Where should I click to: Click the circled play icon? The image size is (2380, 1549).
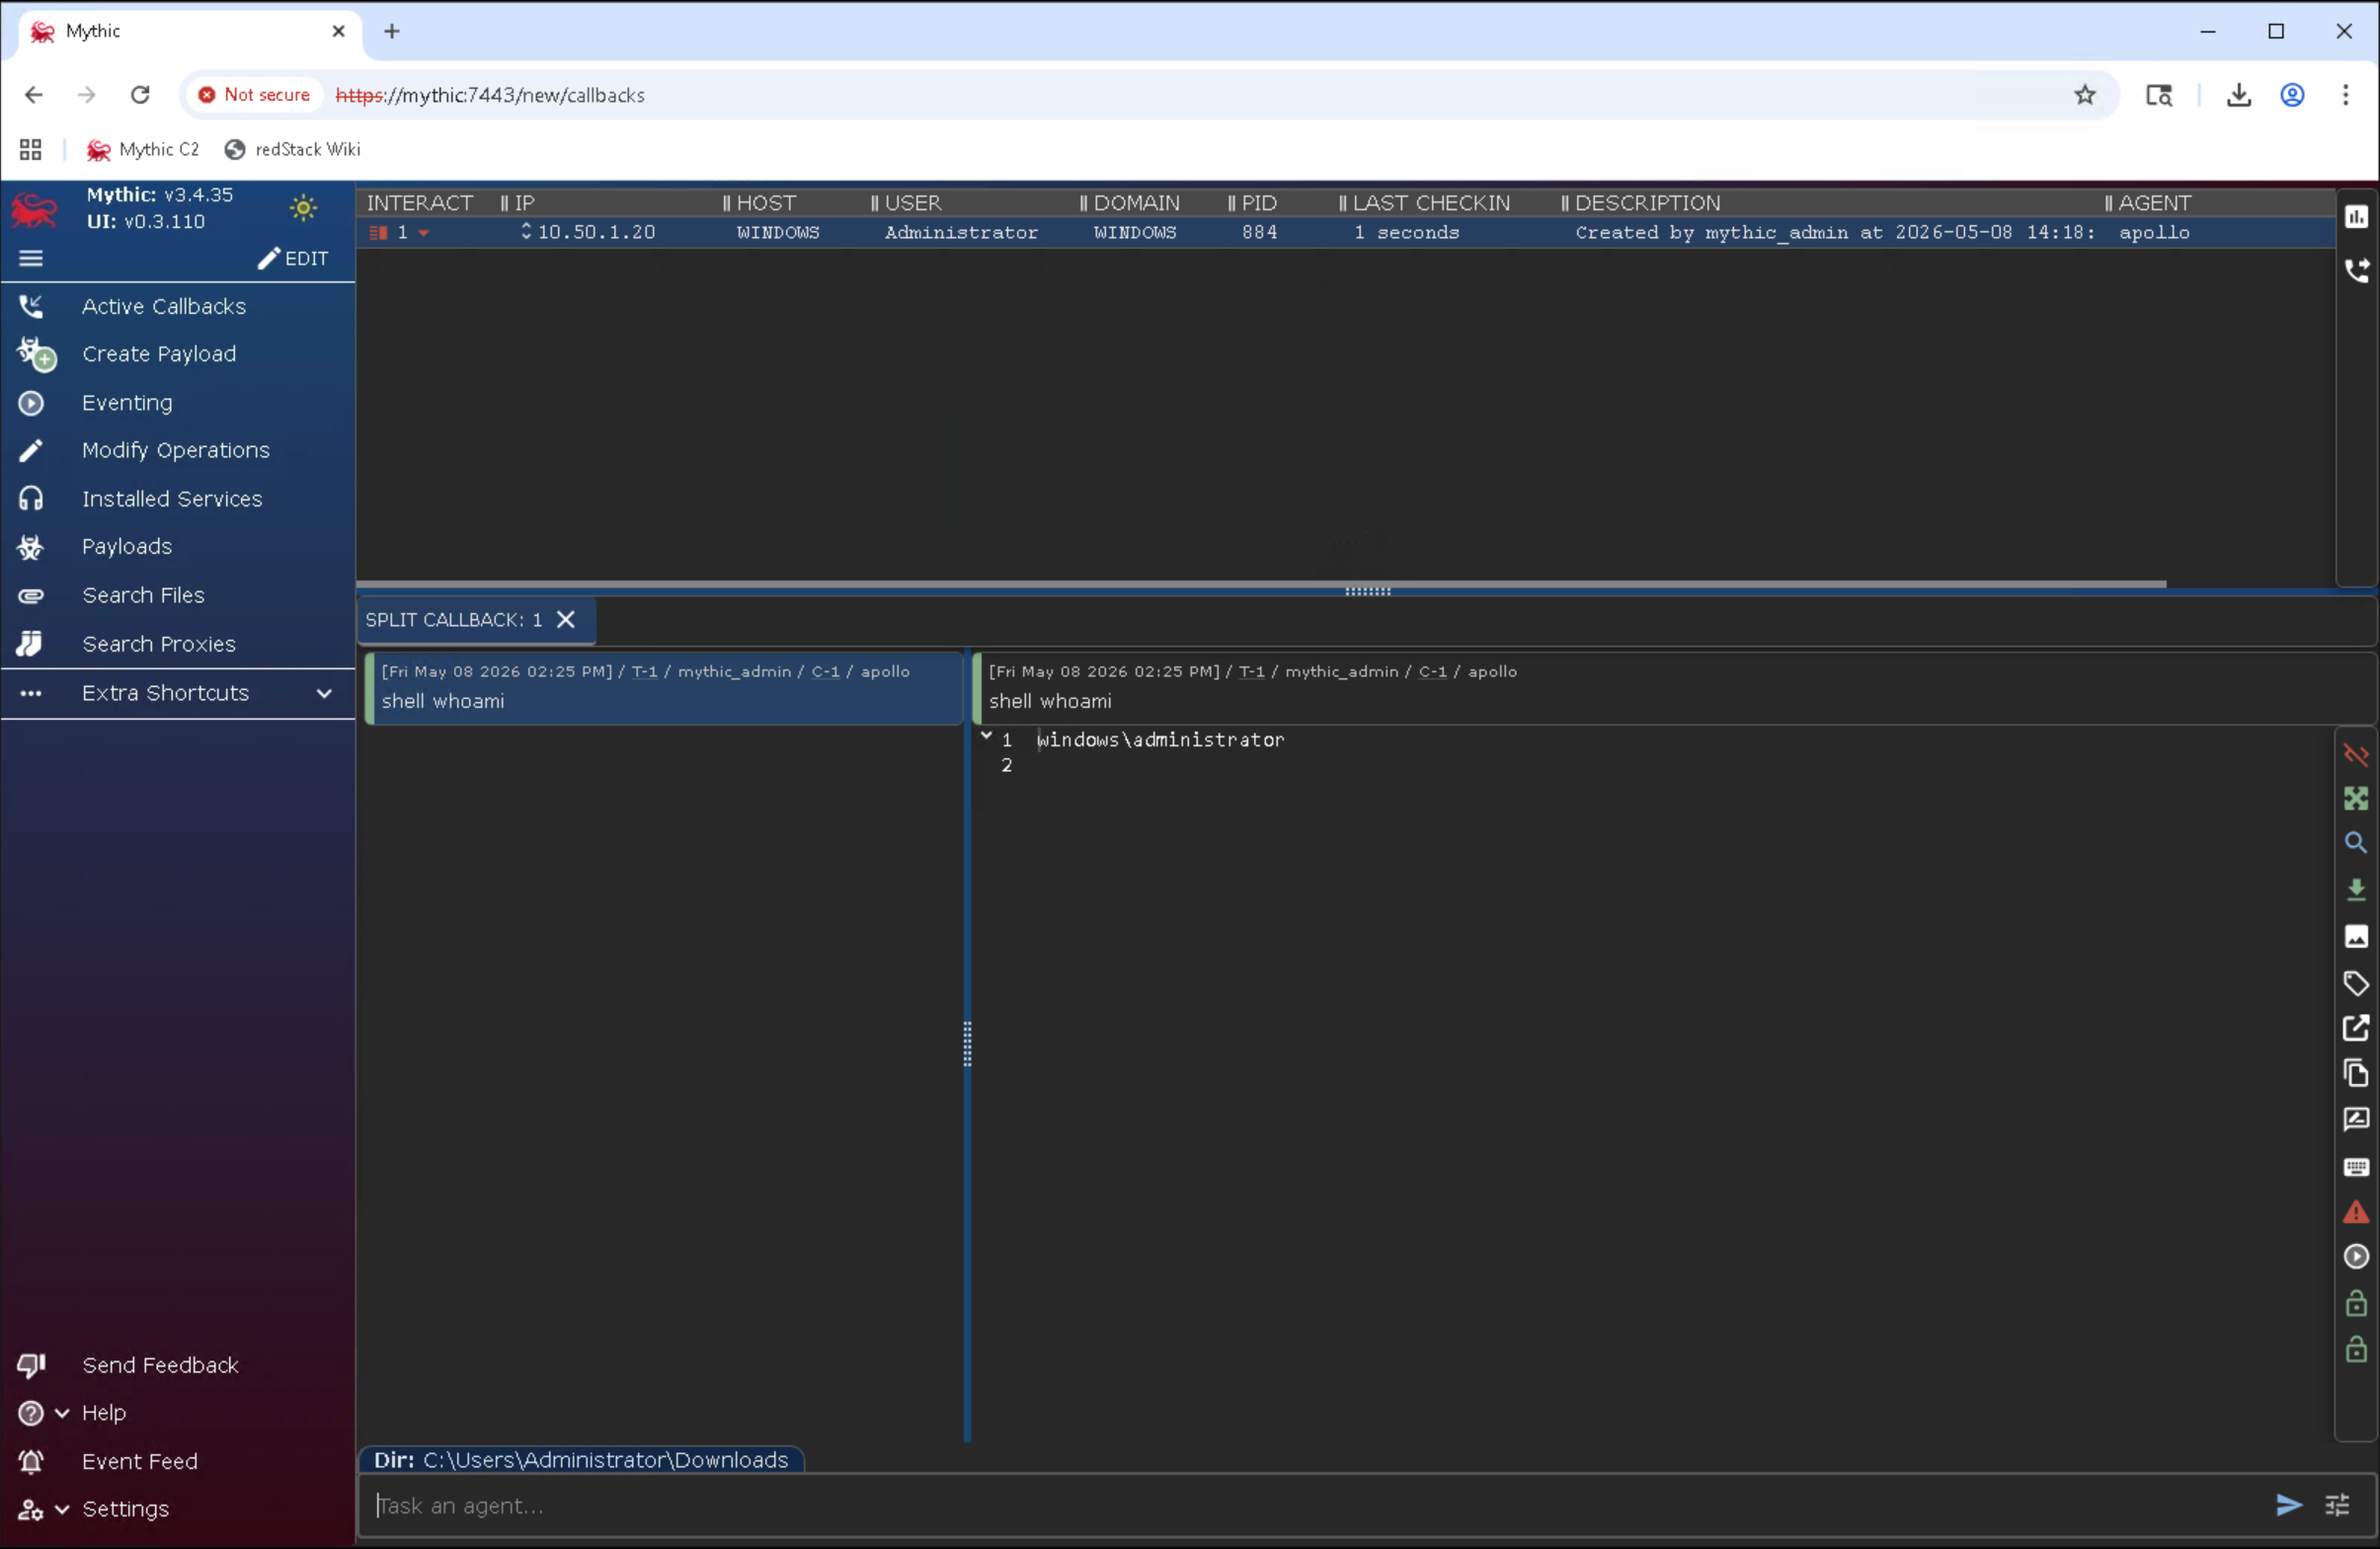[2356, 1257]
